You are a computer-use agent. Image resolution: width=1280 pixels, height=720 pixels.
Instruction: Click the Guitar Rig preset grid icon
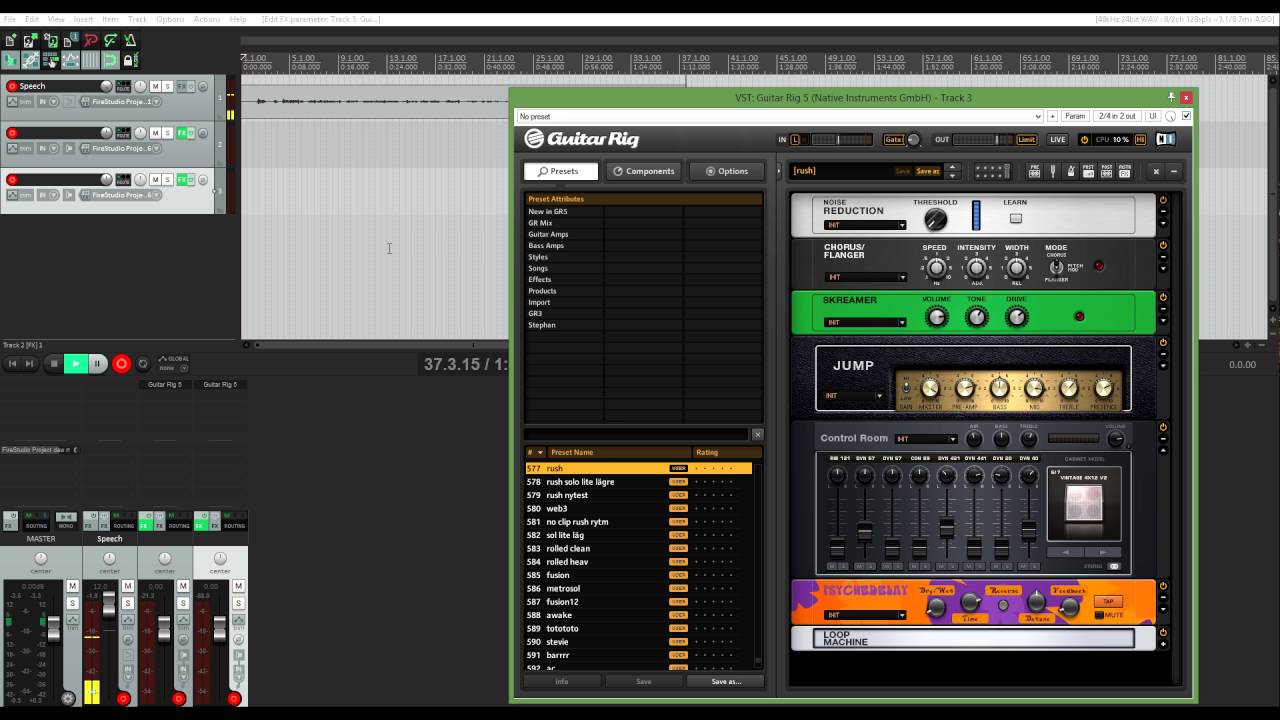[991, 171]
